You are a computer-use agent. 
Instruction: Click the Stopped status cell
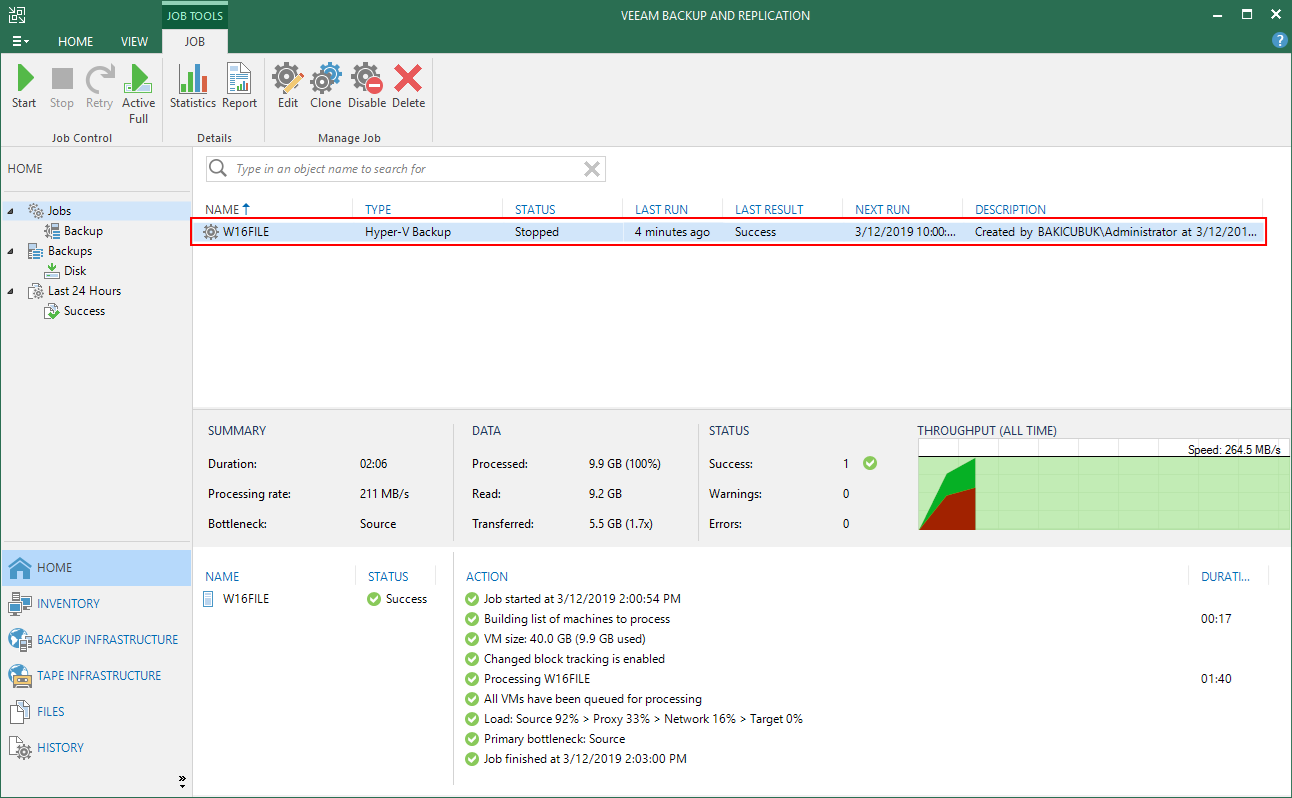point(537,232)
